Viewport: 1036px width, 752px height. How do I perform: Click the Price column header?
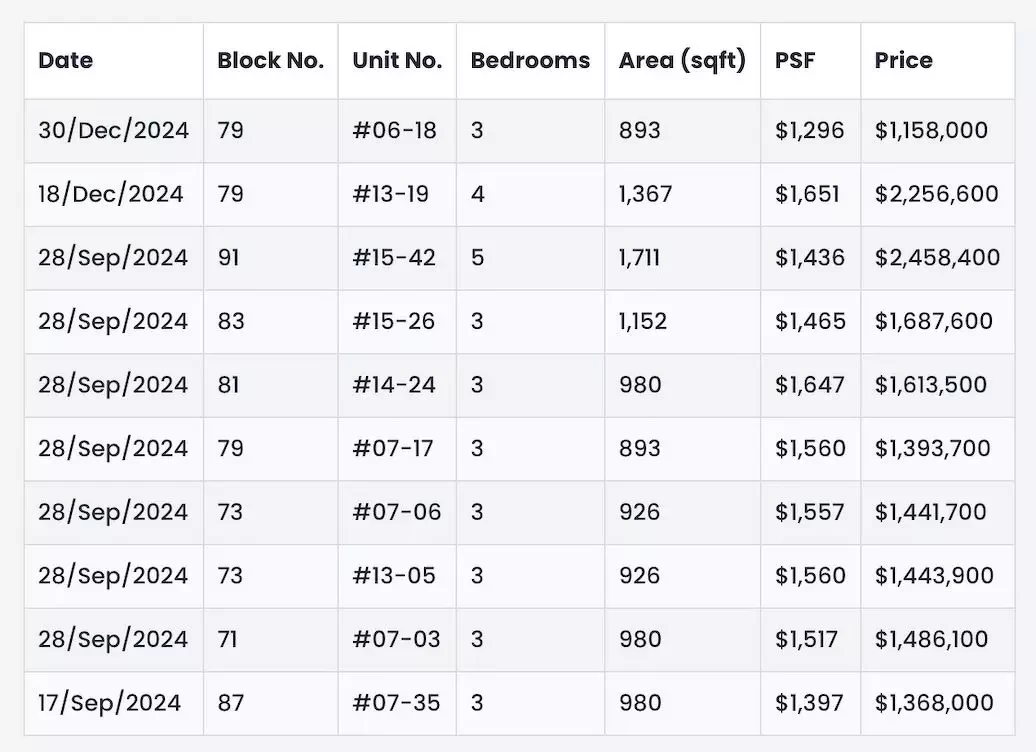click(x=938, y=61)
